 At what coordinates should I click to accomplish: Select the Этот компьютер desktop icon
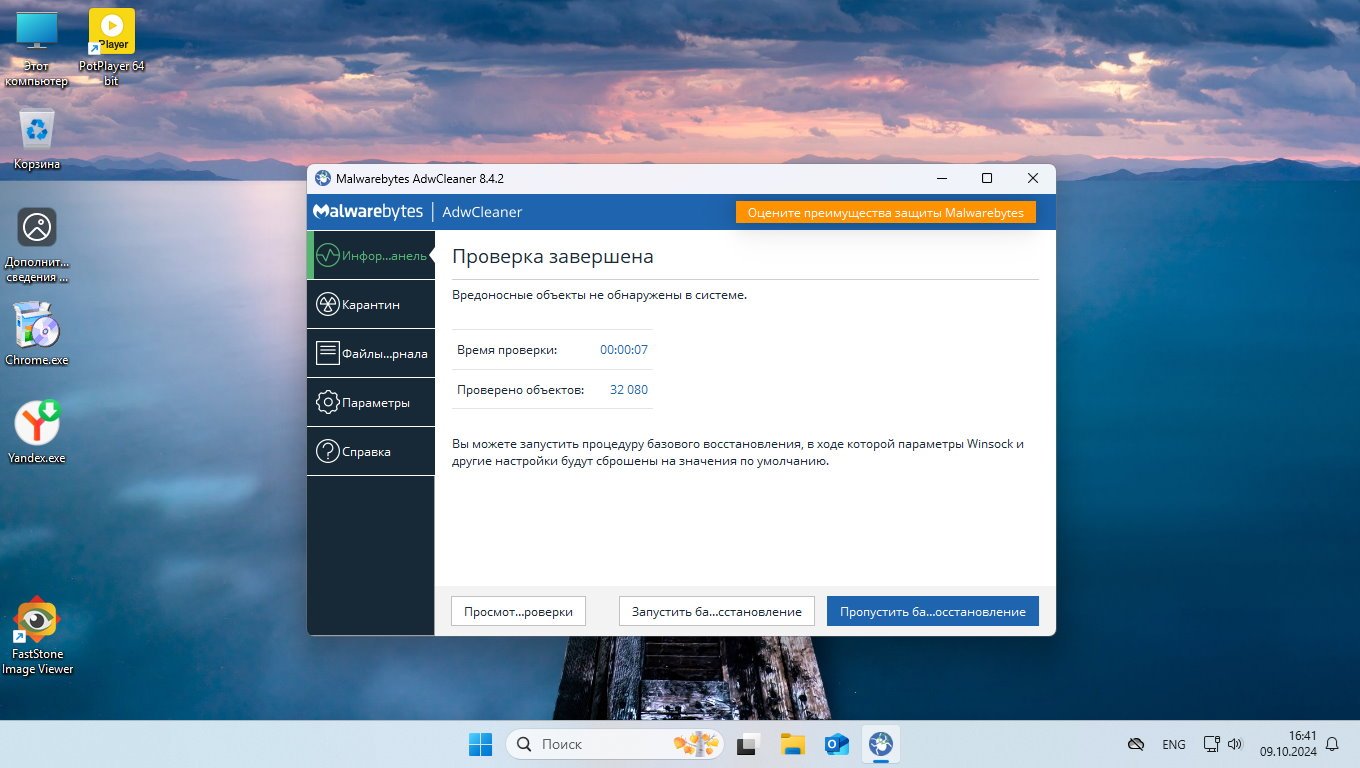pyautogui.click(x=37, y=49)
